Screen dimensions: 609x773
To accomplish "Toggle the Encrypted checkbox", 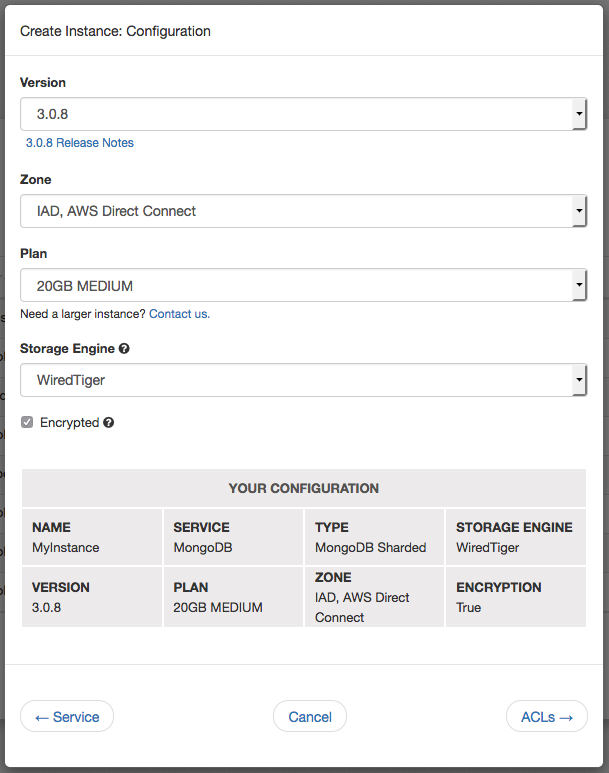I will coord(27,422).
